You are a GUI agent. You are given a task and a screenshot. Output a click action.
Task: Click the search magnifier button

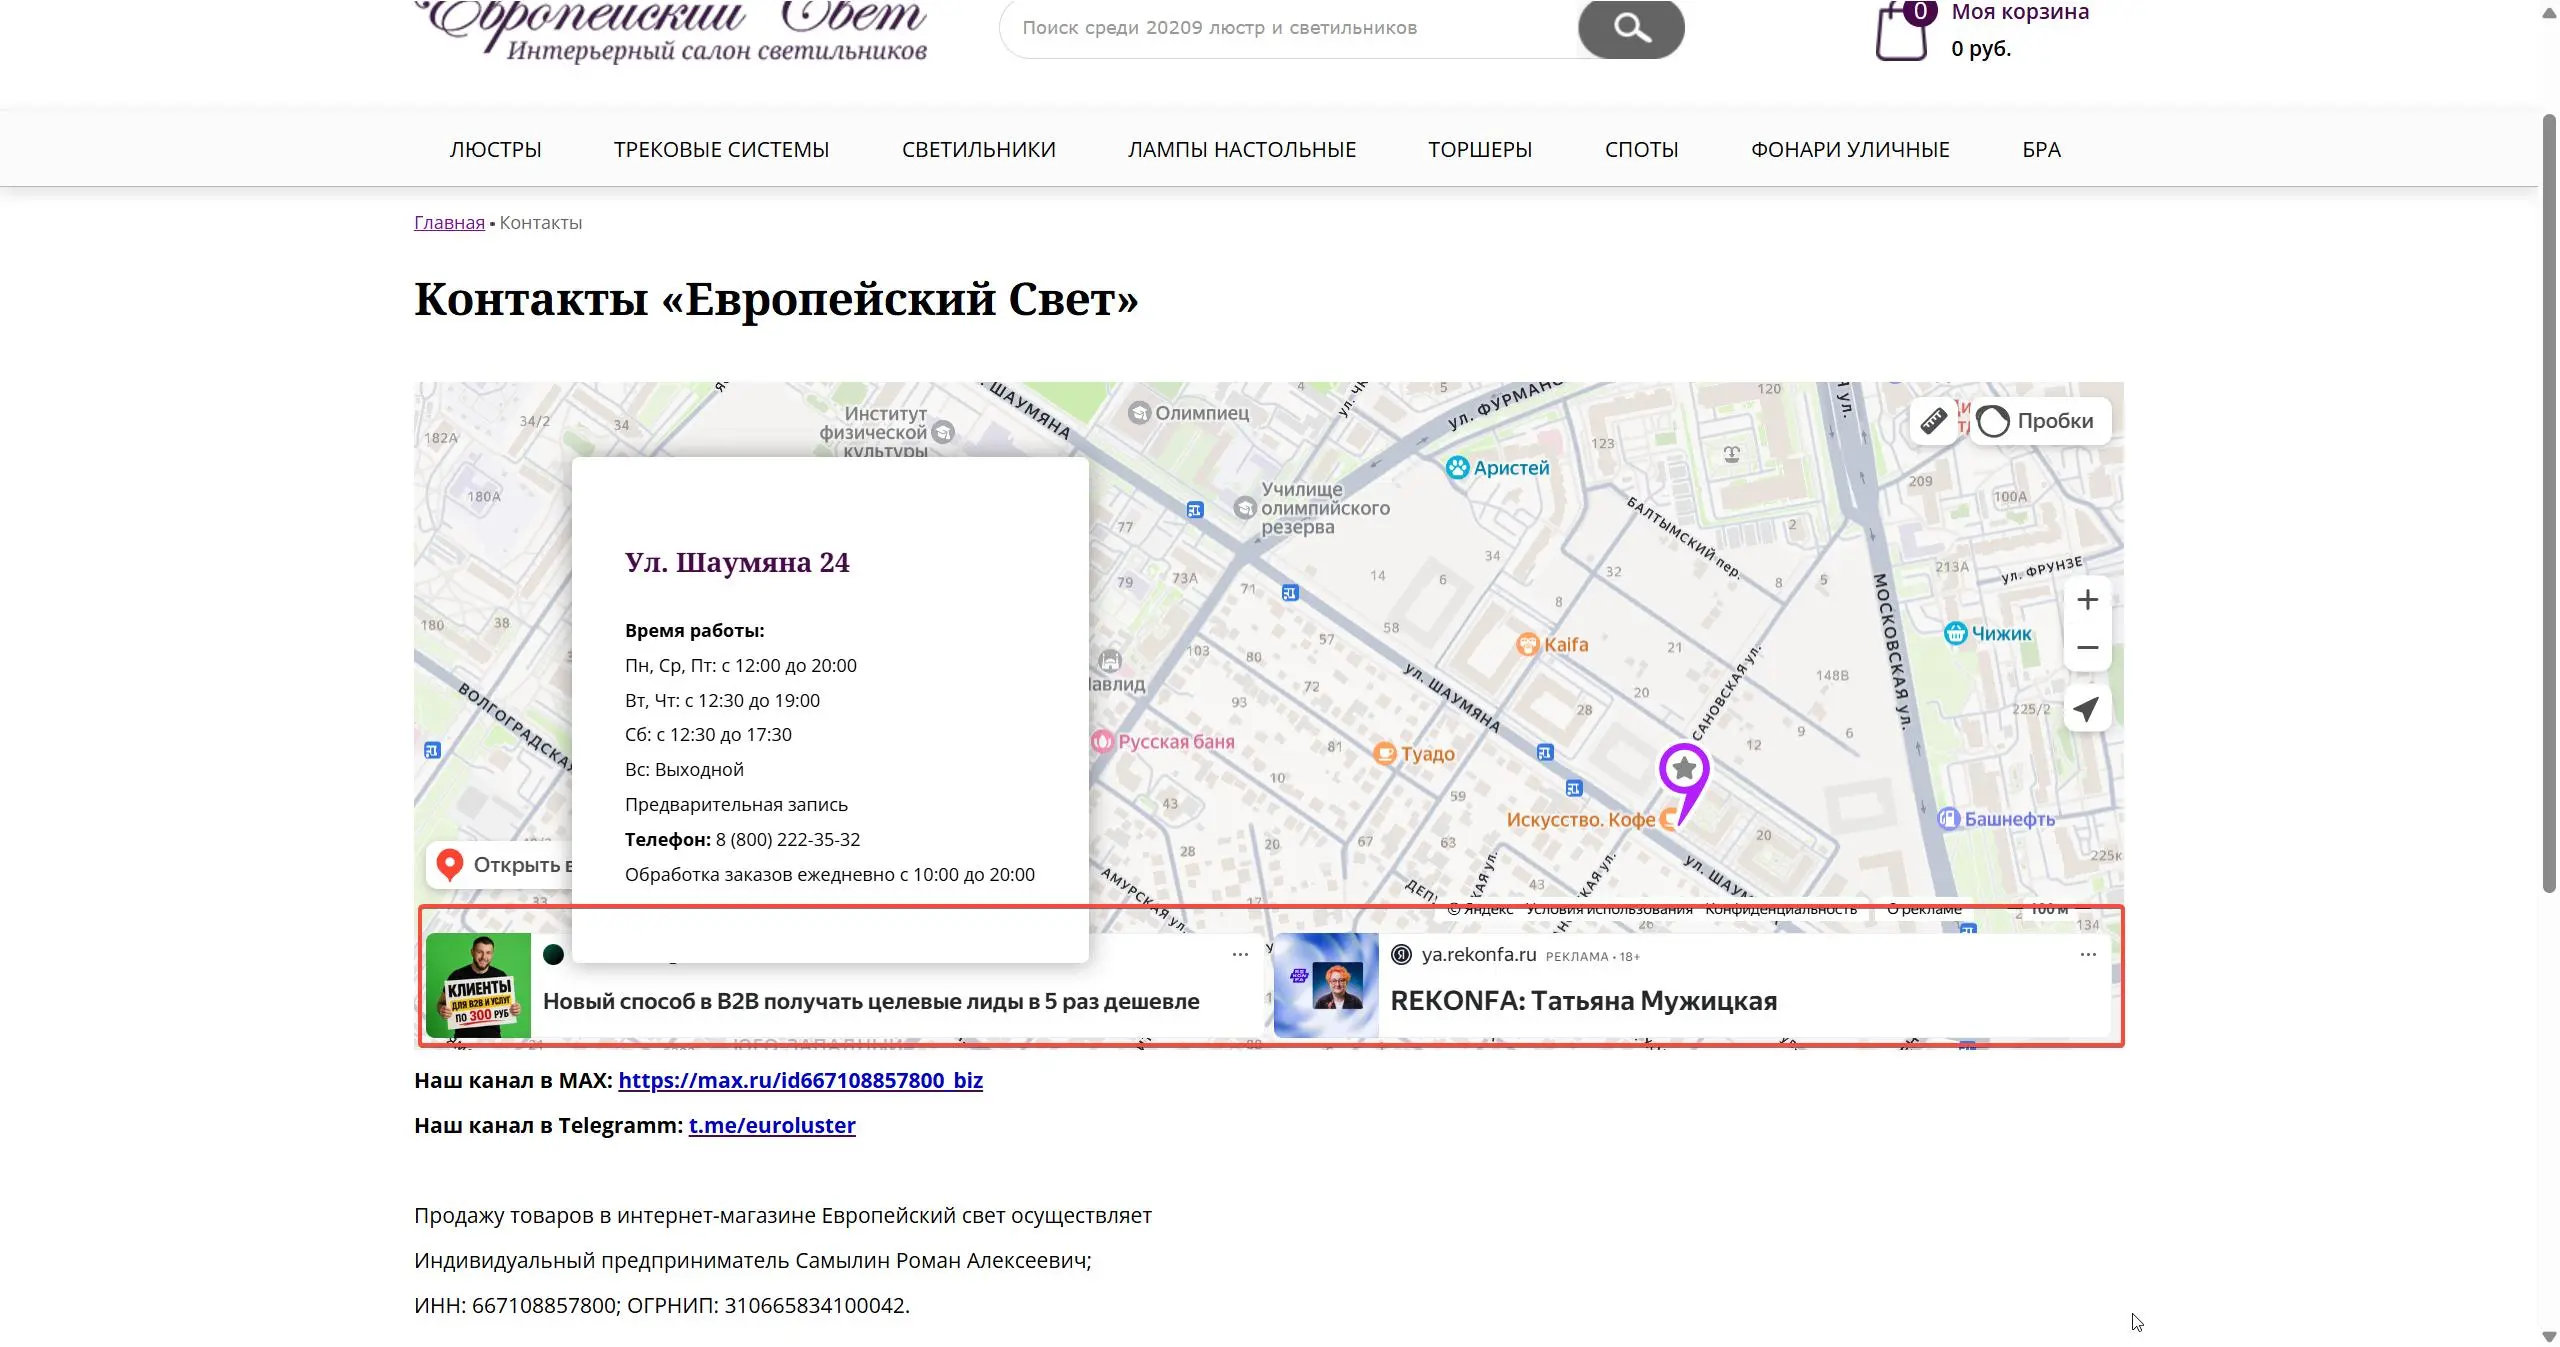click(x=1630, y=27)
